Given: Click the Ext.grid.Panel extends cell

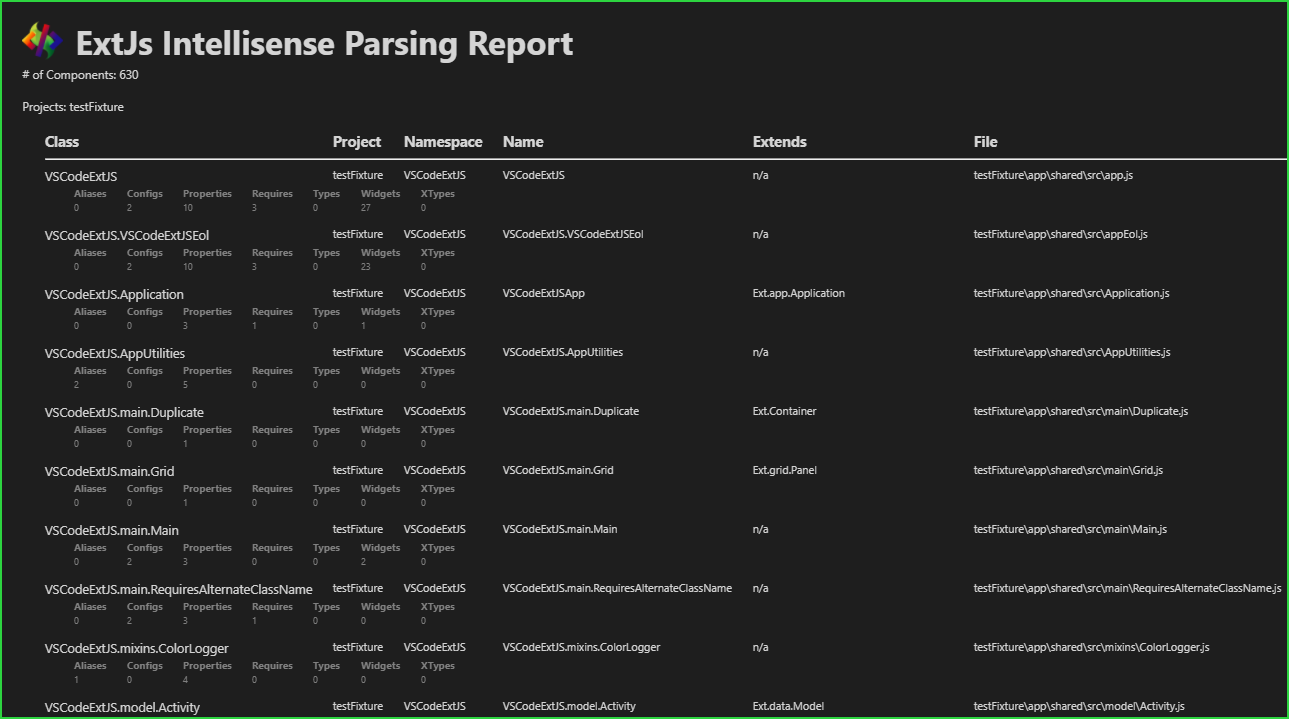Looking at the screenshot, I should coord(785,471).
